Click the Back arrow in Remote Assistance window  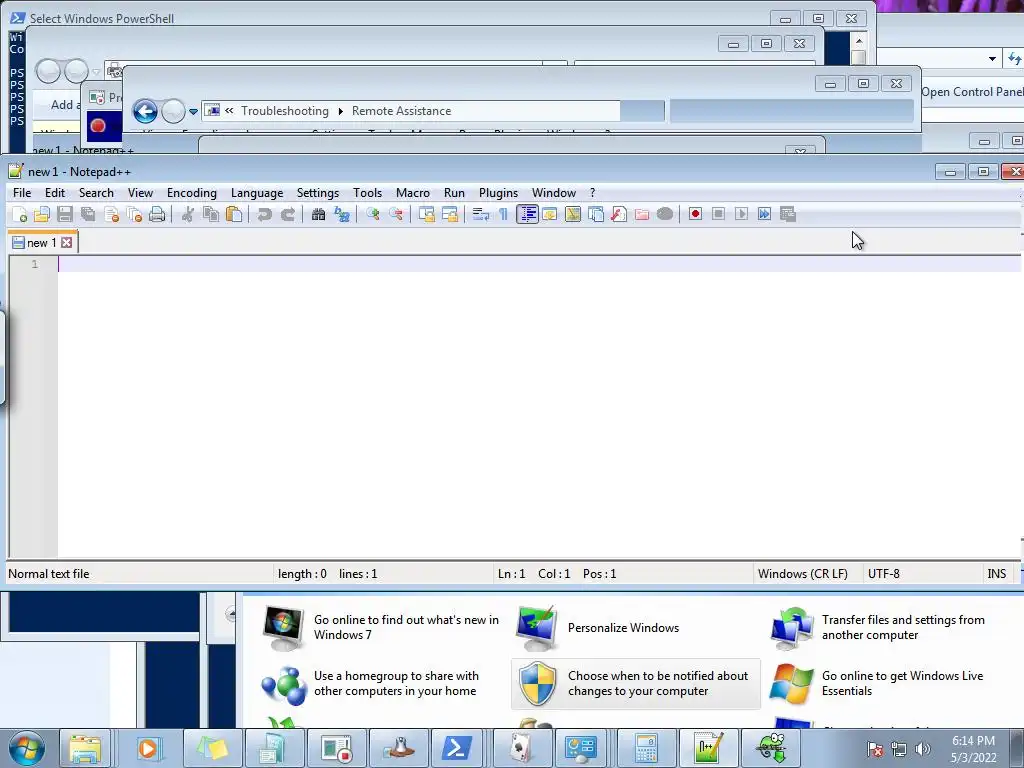point(145,111)
